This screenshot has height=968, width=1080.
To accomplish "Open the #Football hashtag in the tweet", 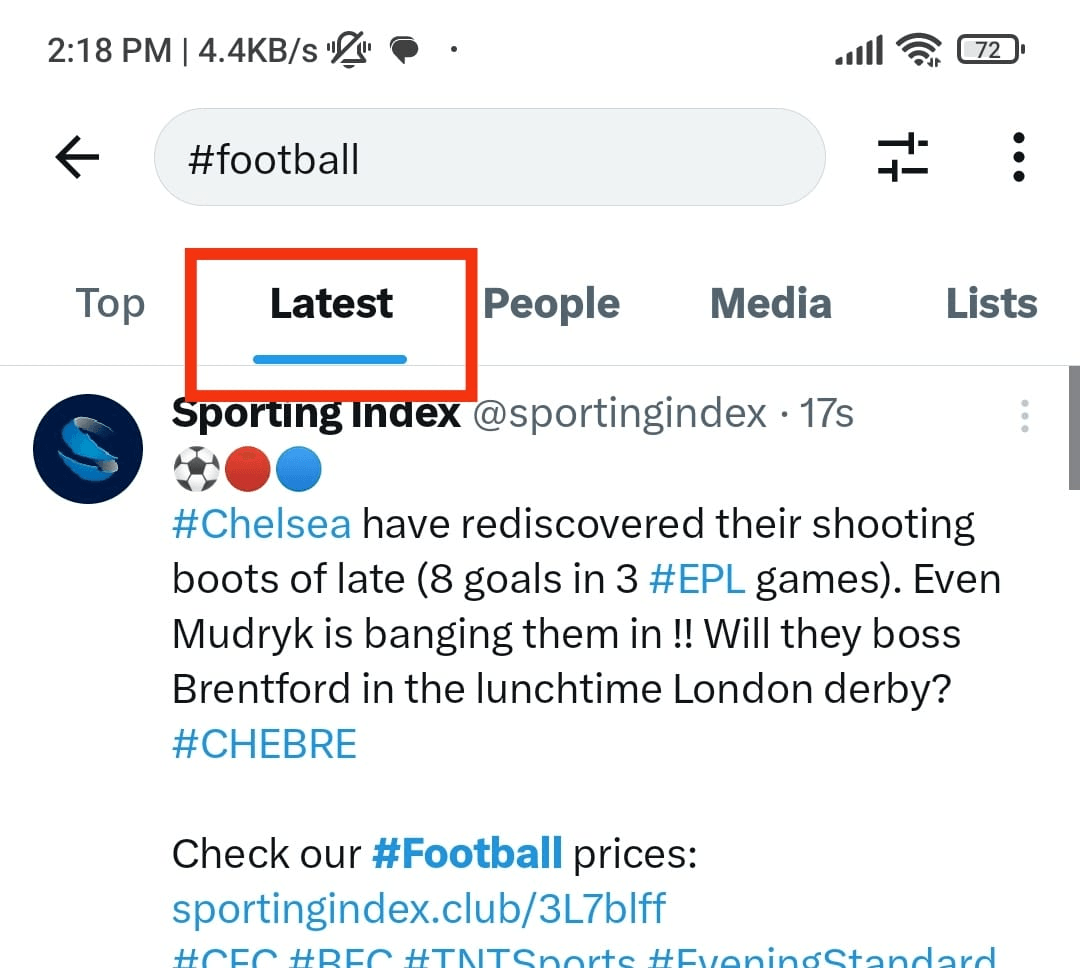I will coord(468,853).
